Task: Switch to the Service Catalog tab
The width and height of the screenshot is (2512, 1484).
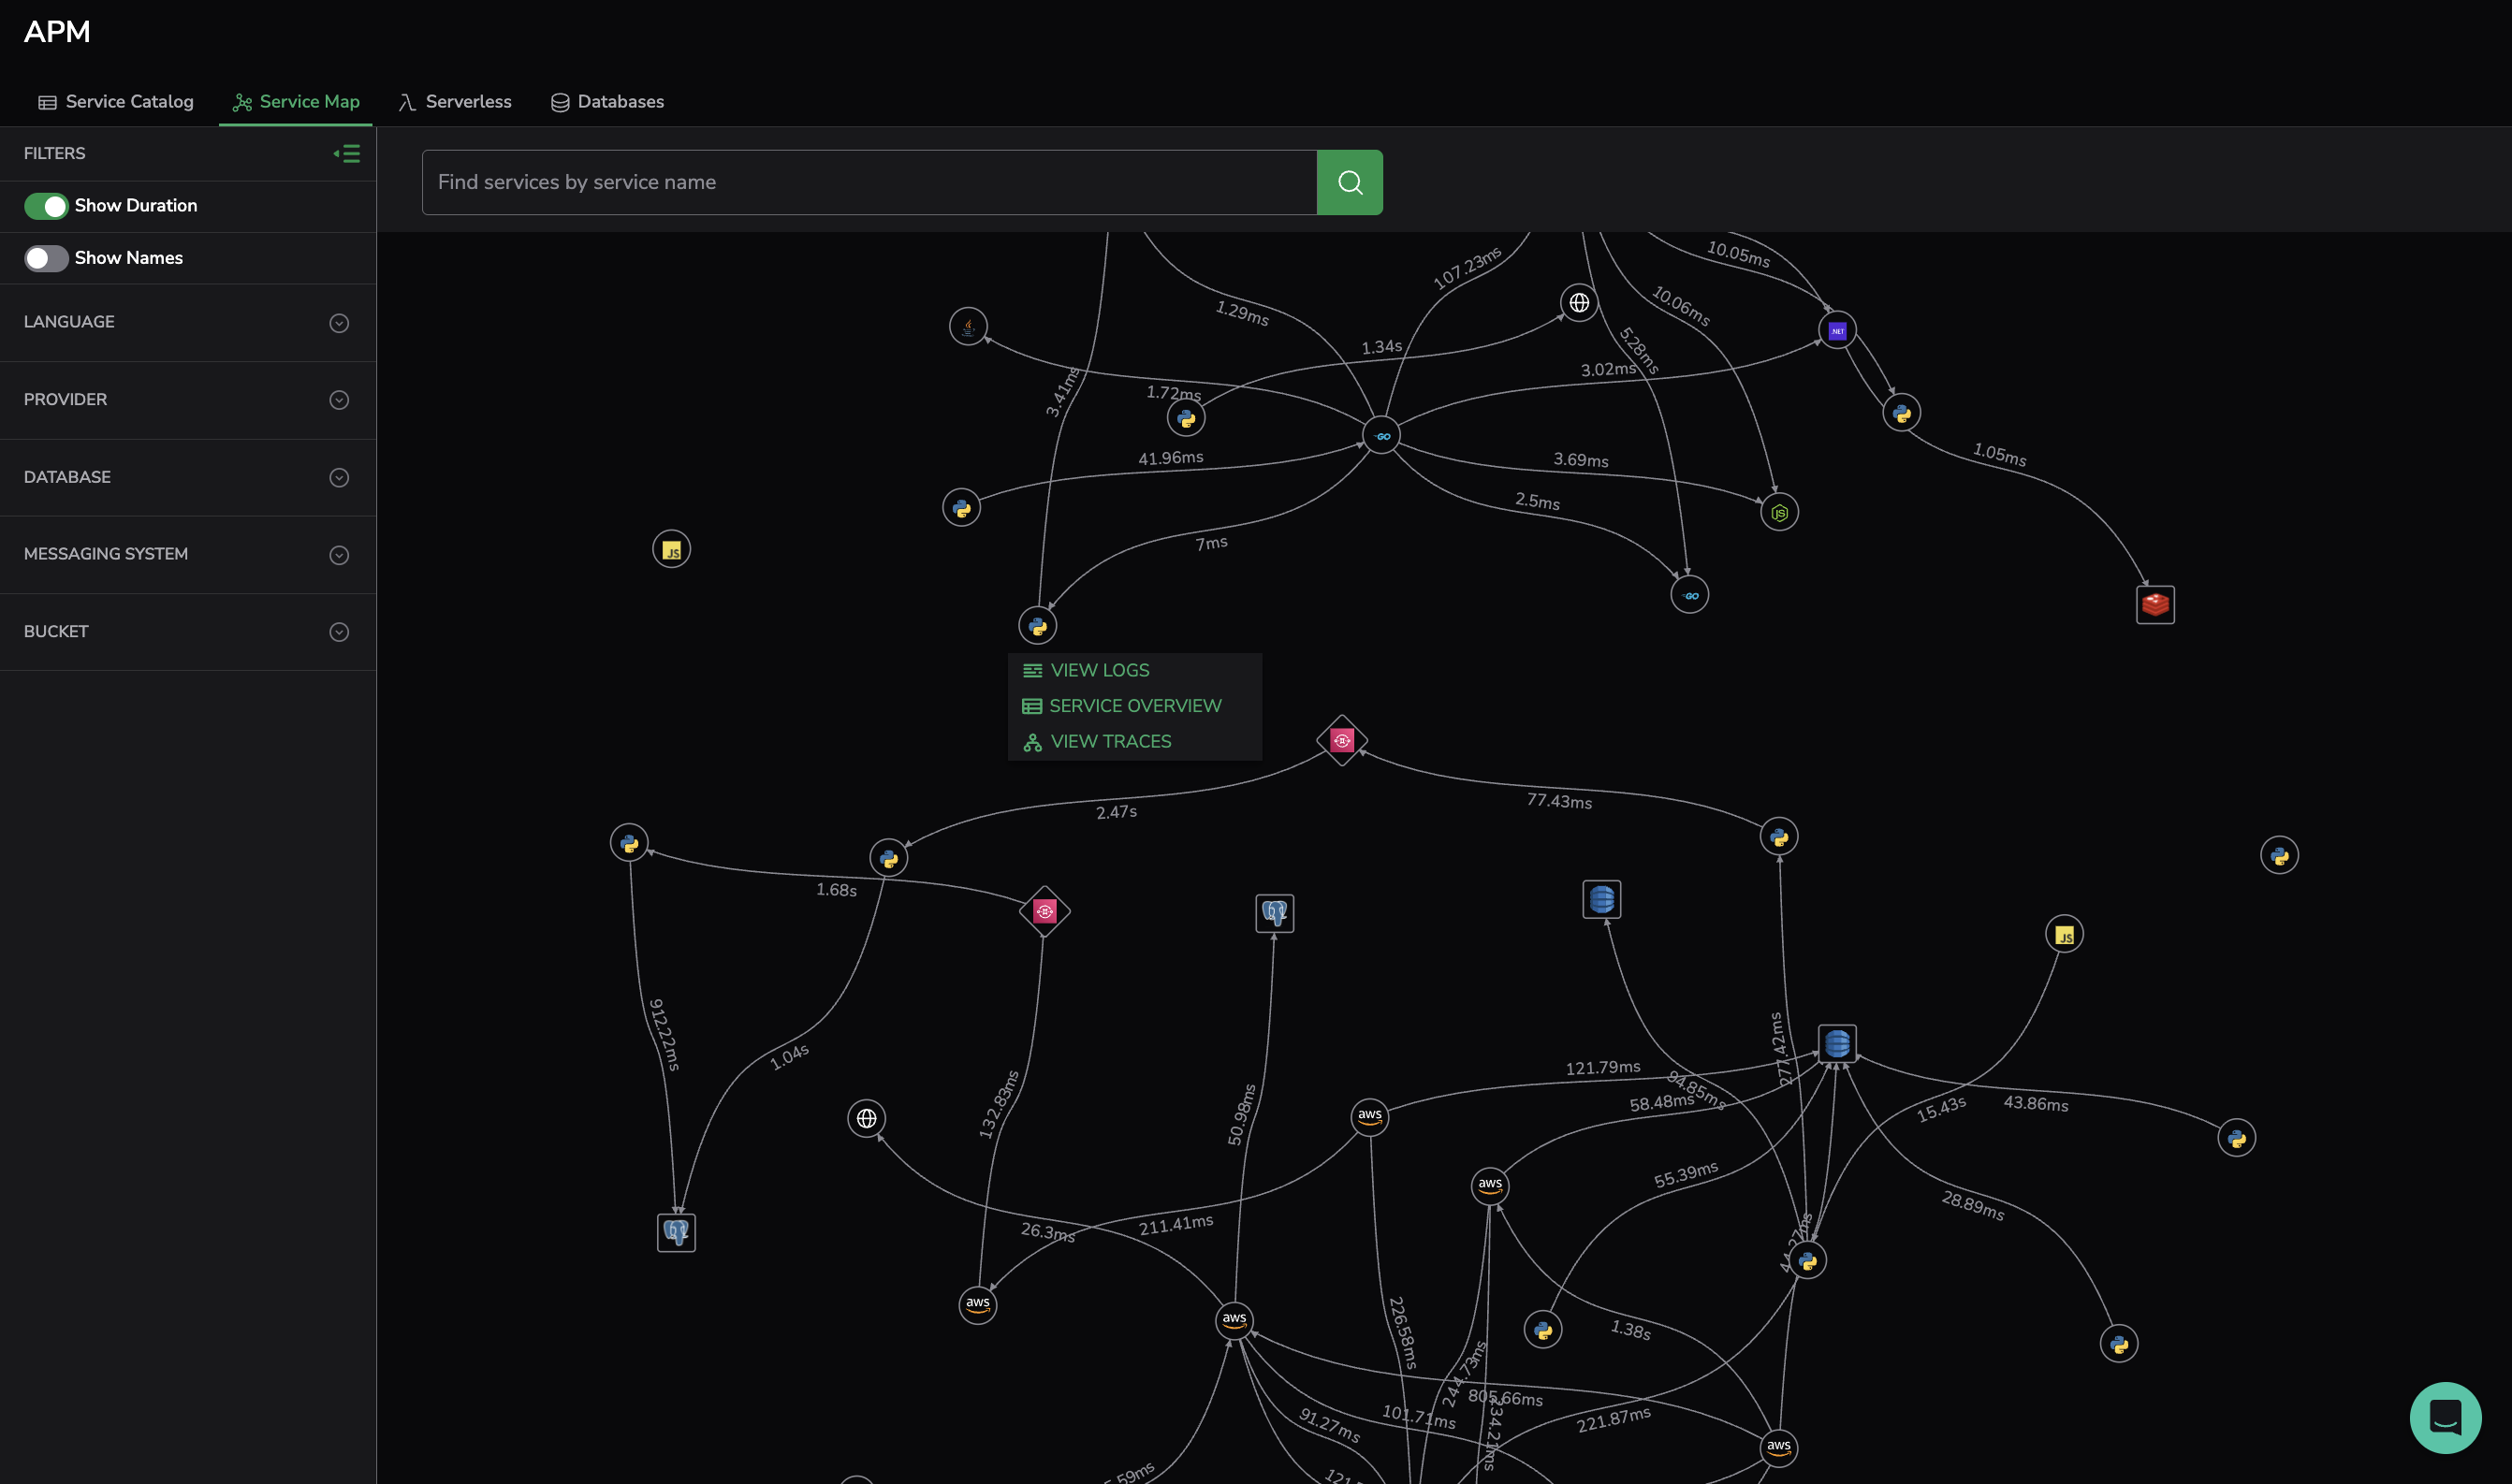Action: [x=116, y=102]
